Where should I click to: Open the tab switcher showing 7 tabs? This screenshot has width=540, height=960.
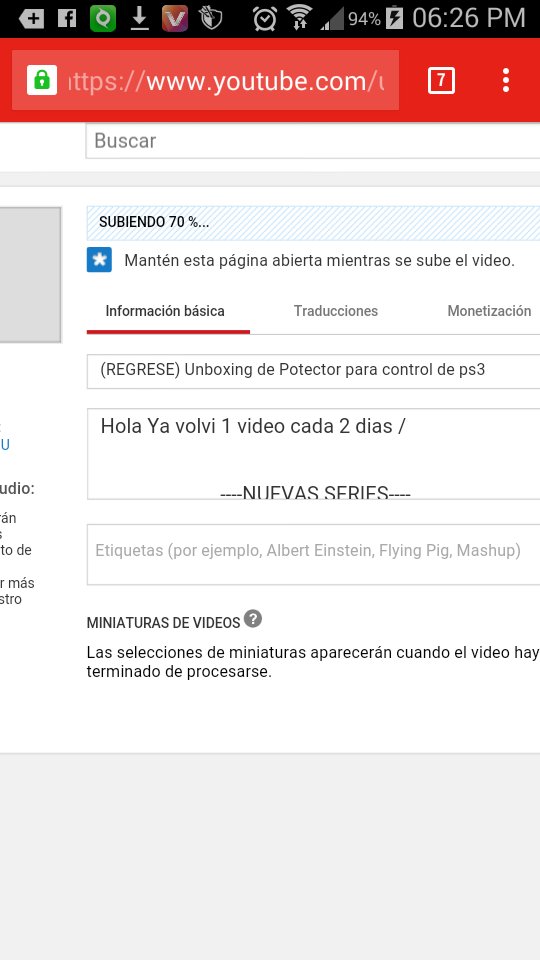441,80
